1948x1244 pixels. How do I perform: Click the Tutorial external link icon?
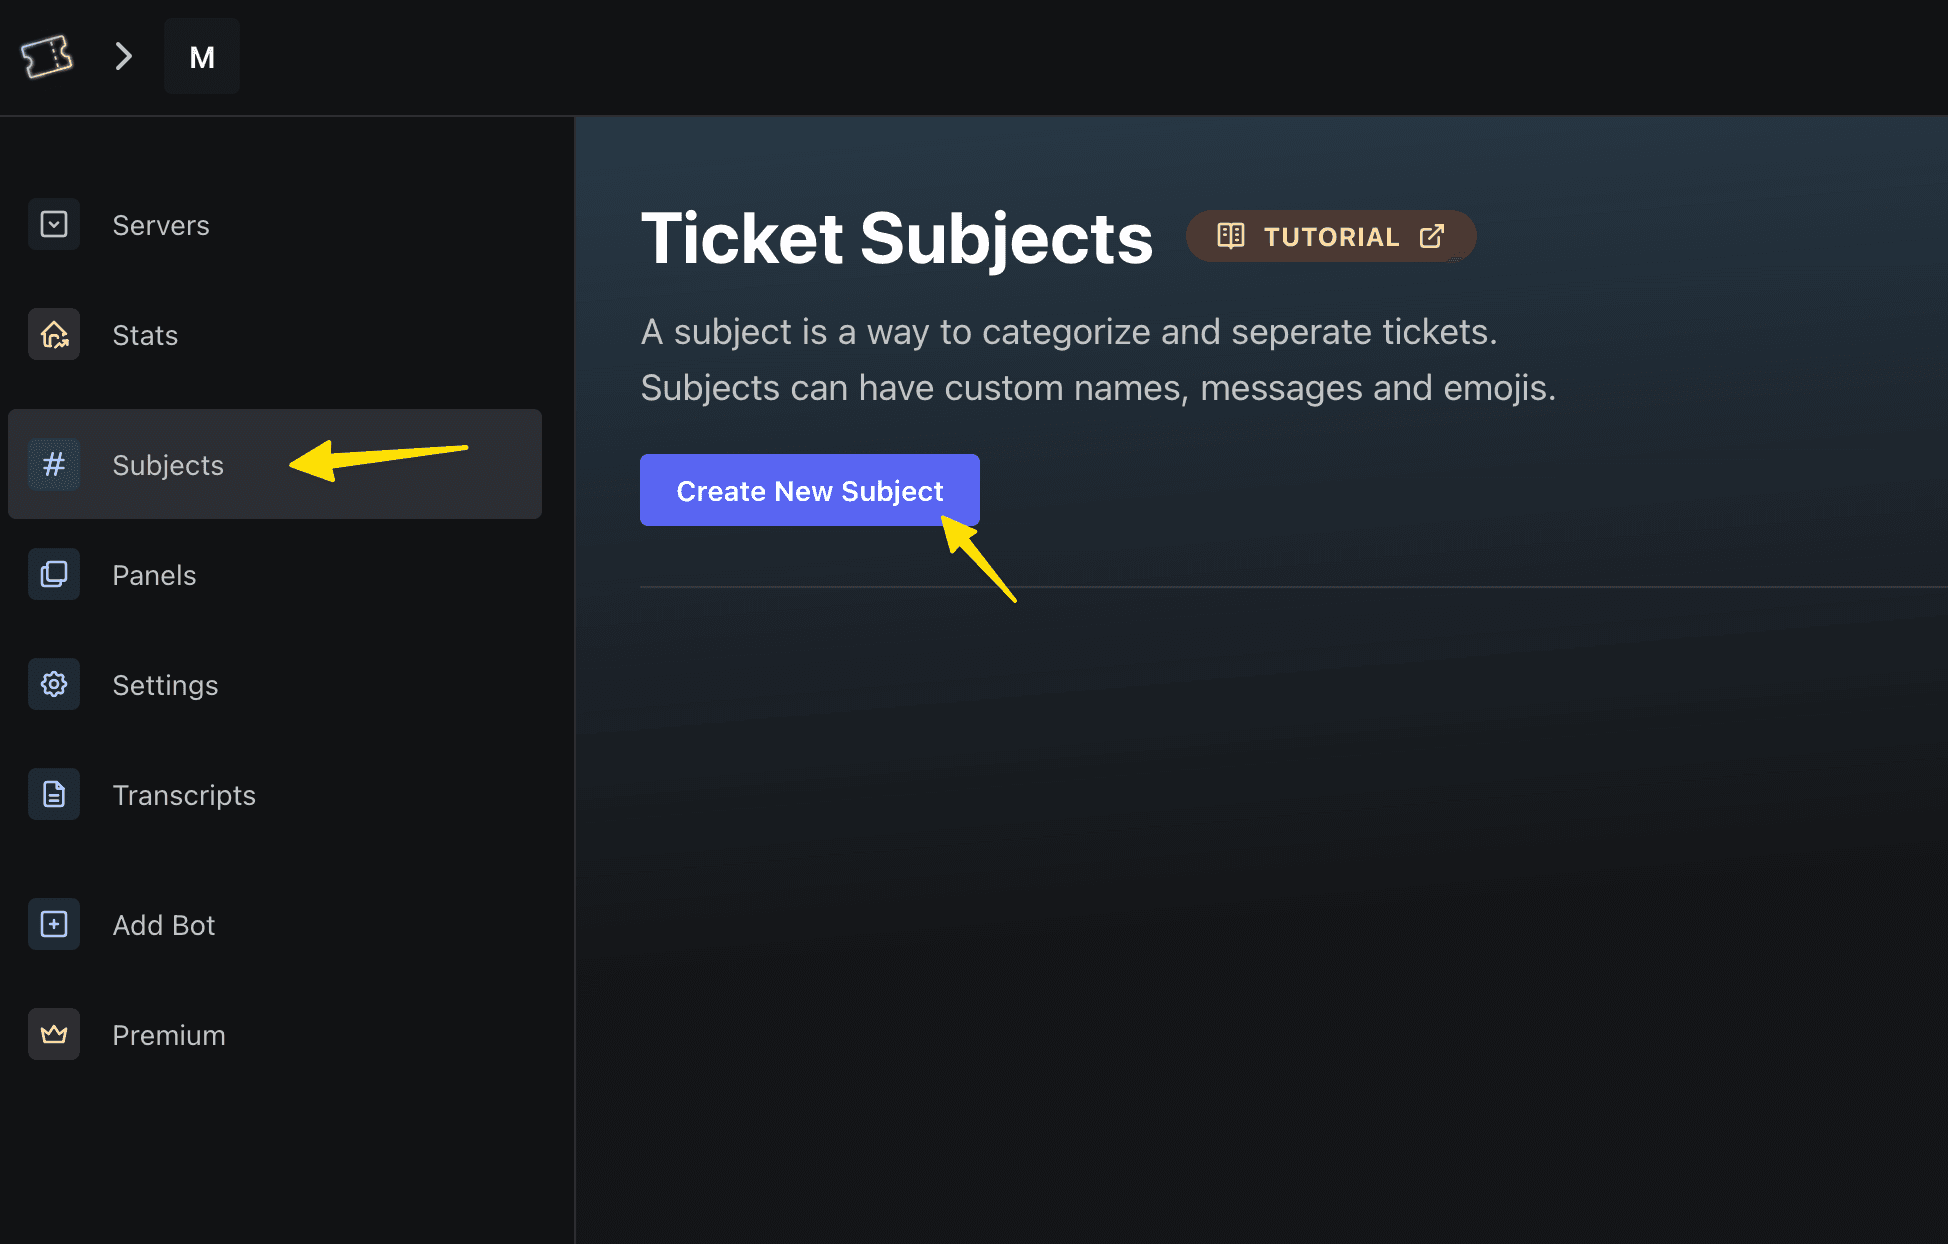1432,237
